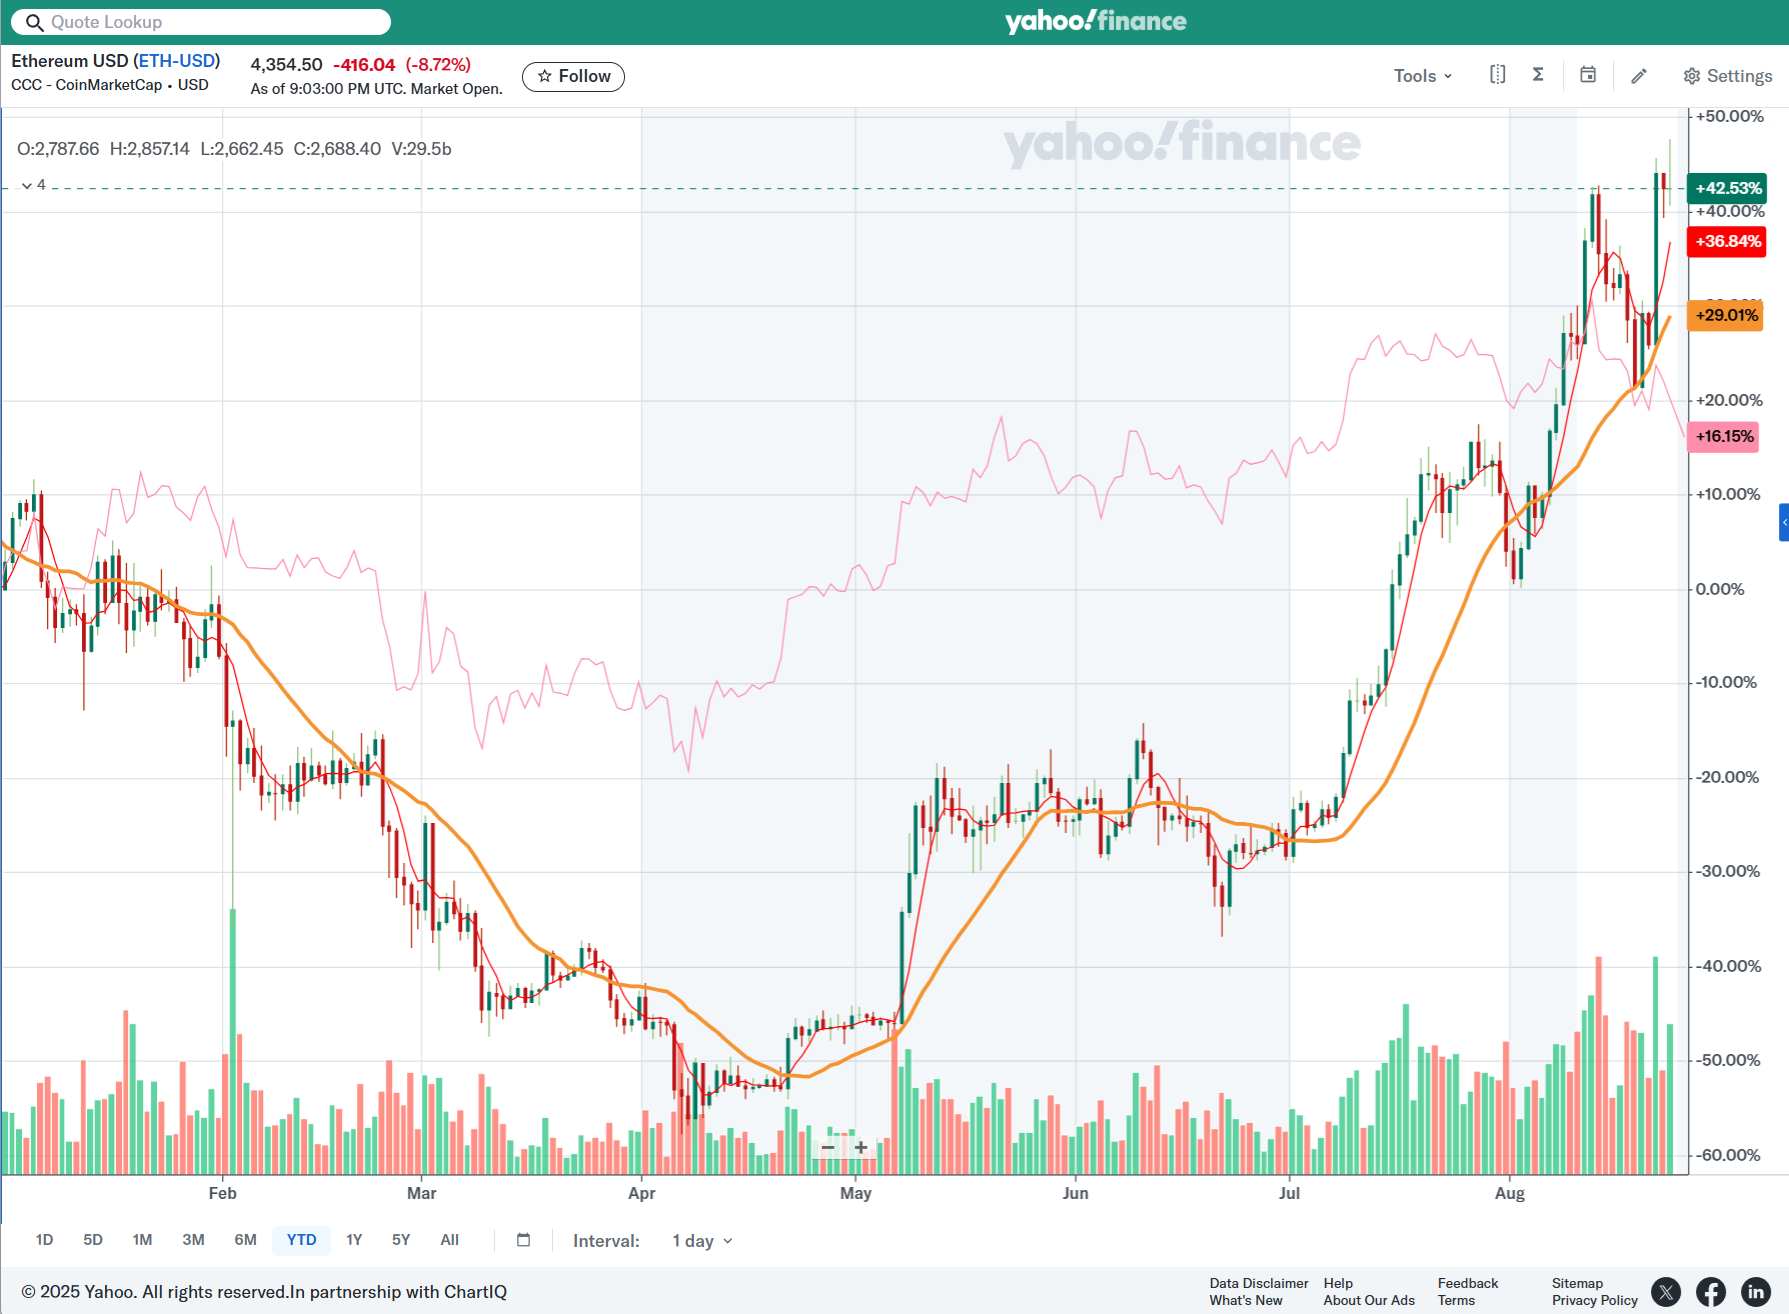This screenshot has height=1314, width=1789.
Task: Open the 1 day interval dropdown
Action: (x=703, y=1241)
